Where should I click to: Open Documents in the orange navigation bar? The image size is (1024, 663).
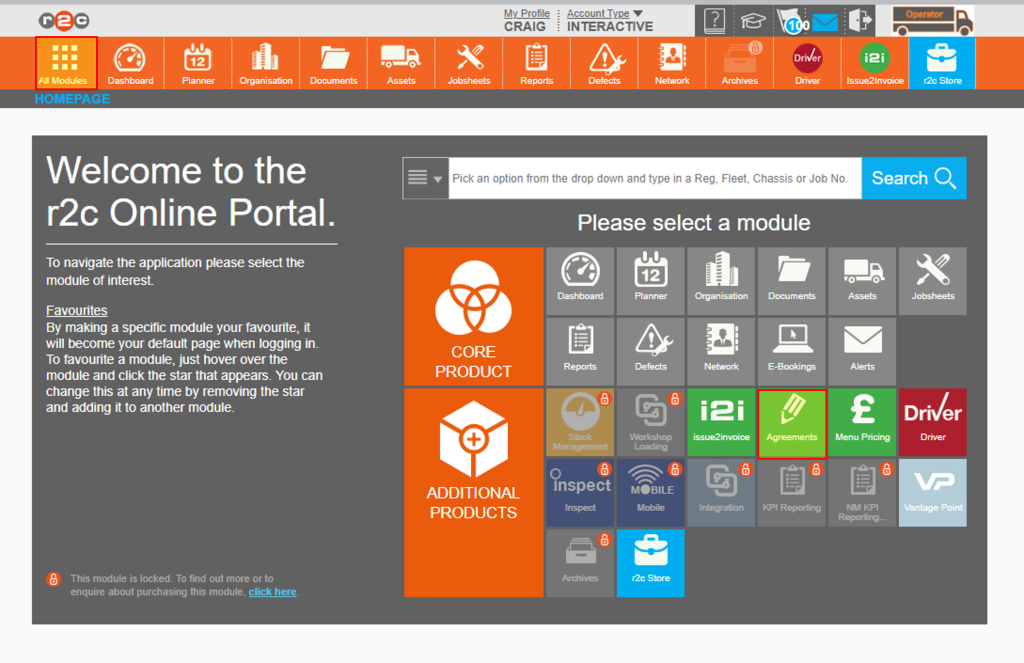click(334, 63)
